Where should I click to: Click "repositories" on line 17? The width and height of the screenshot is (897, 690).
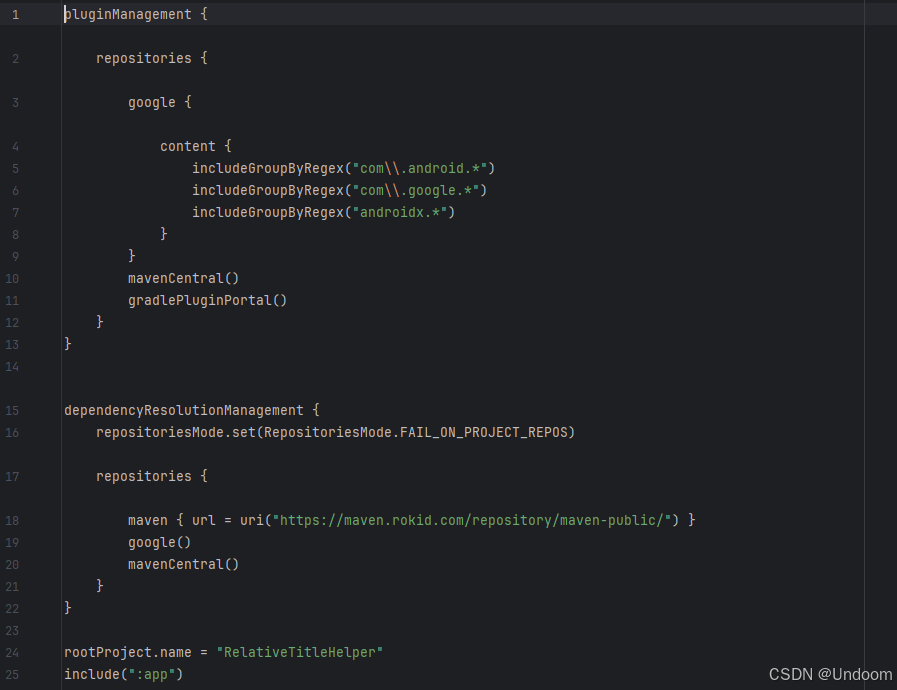[x=144, y=476]
